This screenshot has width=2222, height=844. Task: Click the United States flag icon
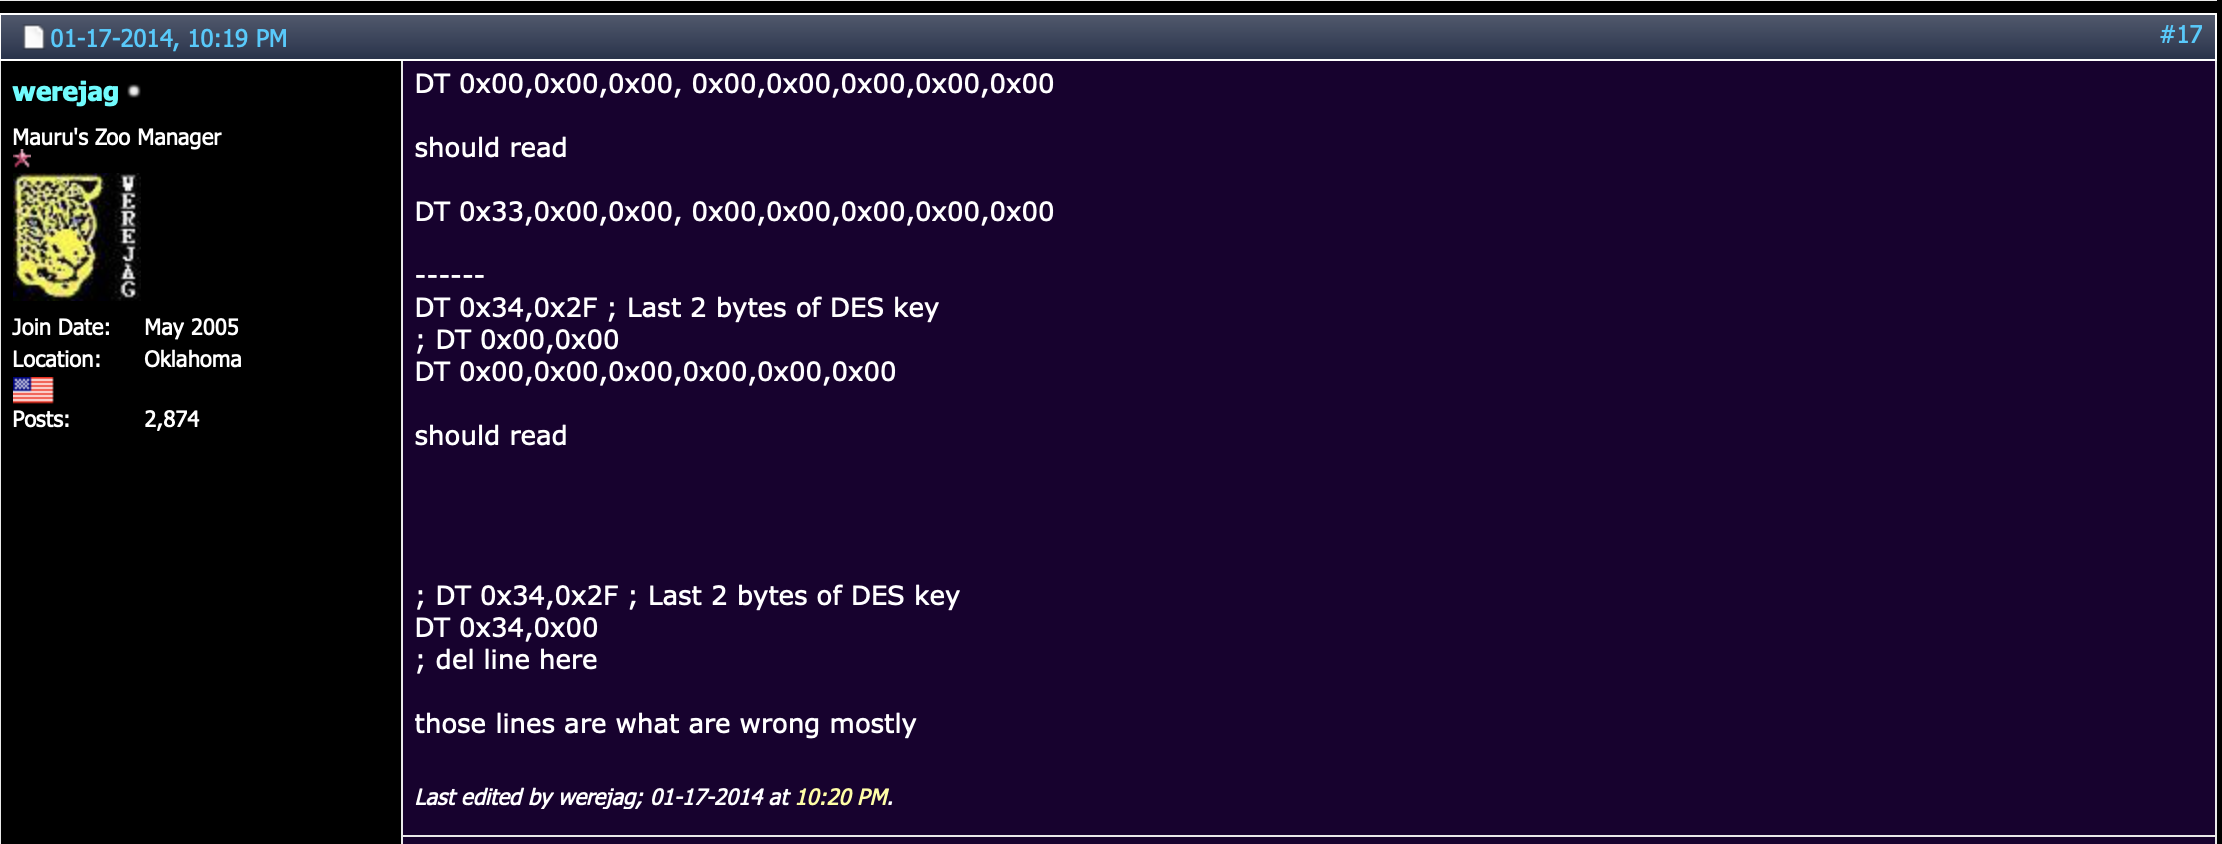[33, 389]
